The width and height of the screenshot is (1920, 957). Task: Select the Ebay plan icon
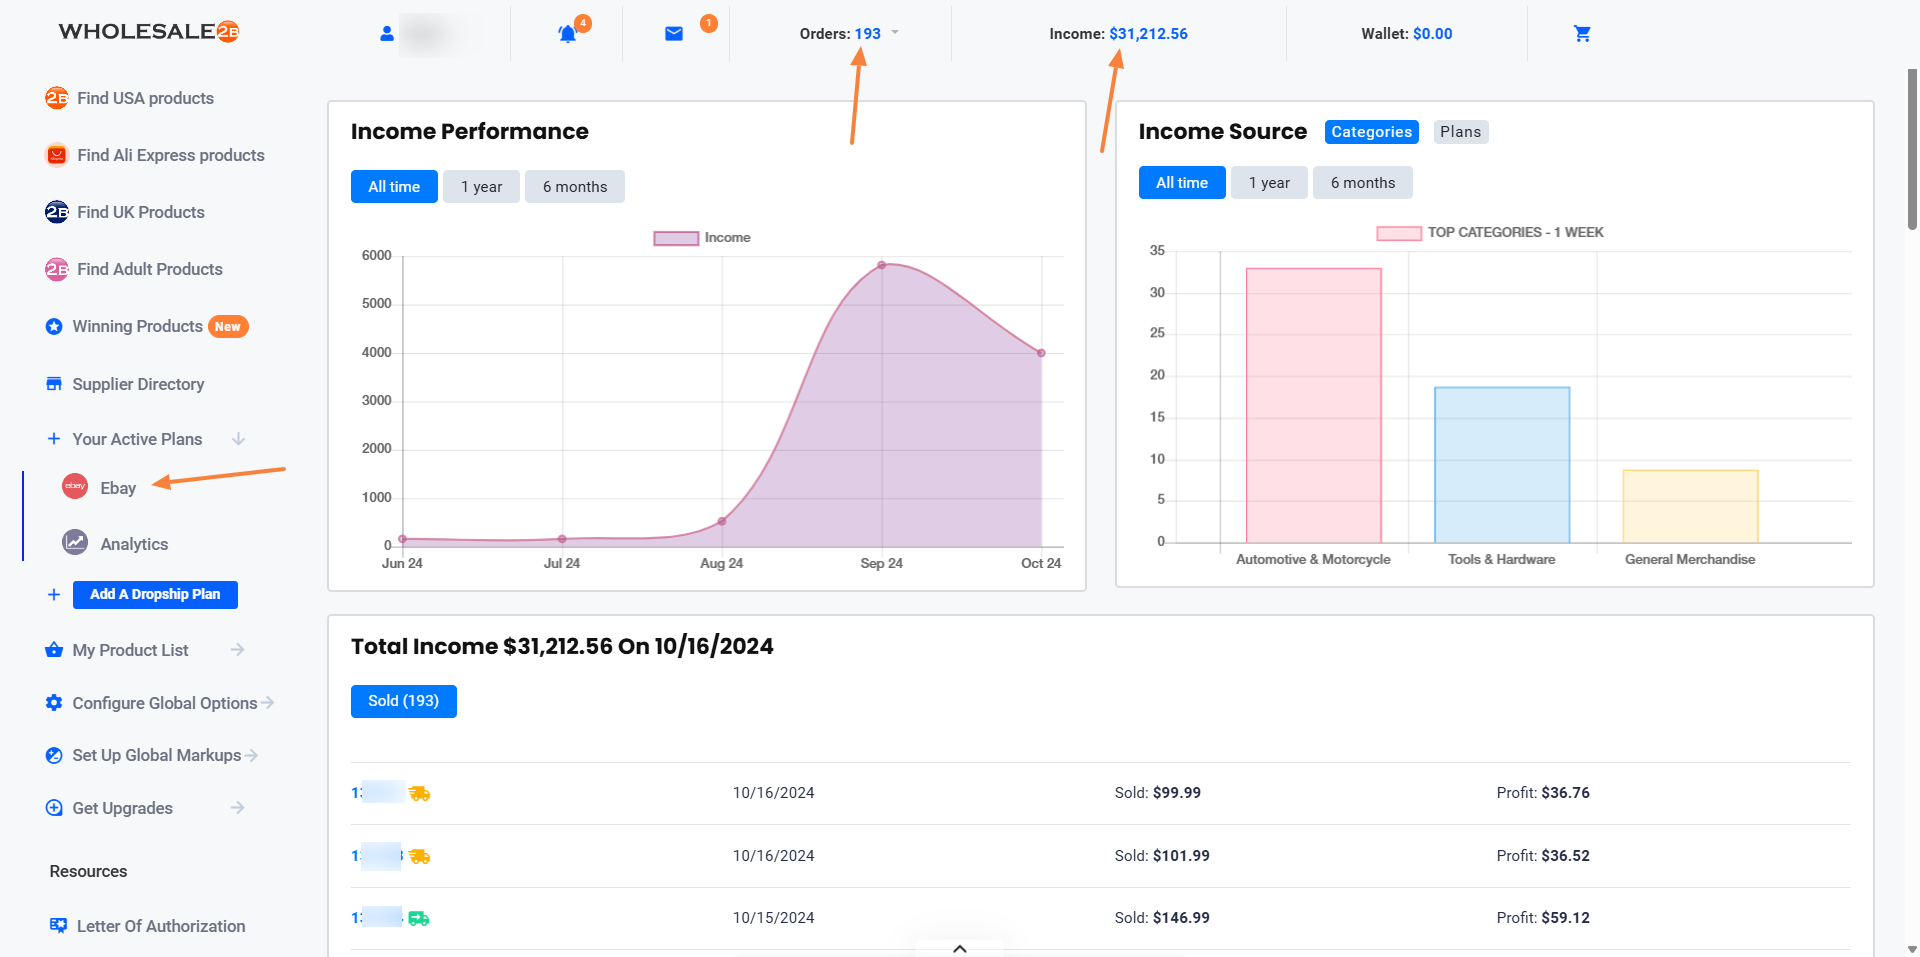point(75,488)
